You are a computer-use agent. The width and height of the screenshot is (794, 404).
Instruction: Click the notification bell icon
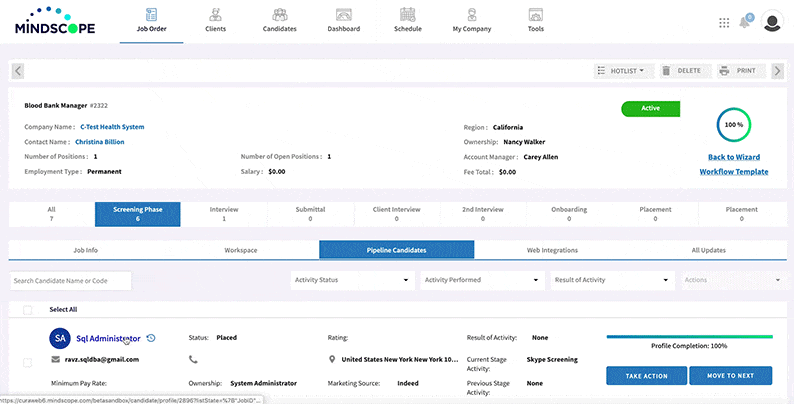coord(745,23)
